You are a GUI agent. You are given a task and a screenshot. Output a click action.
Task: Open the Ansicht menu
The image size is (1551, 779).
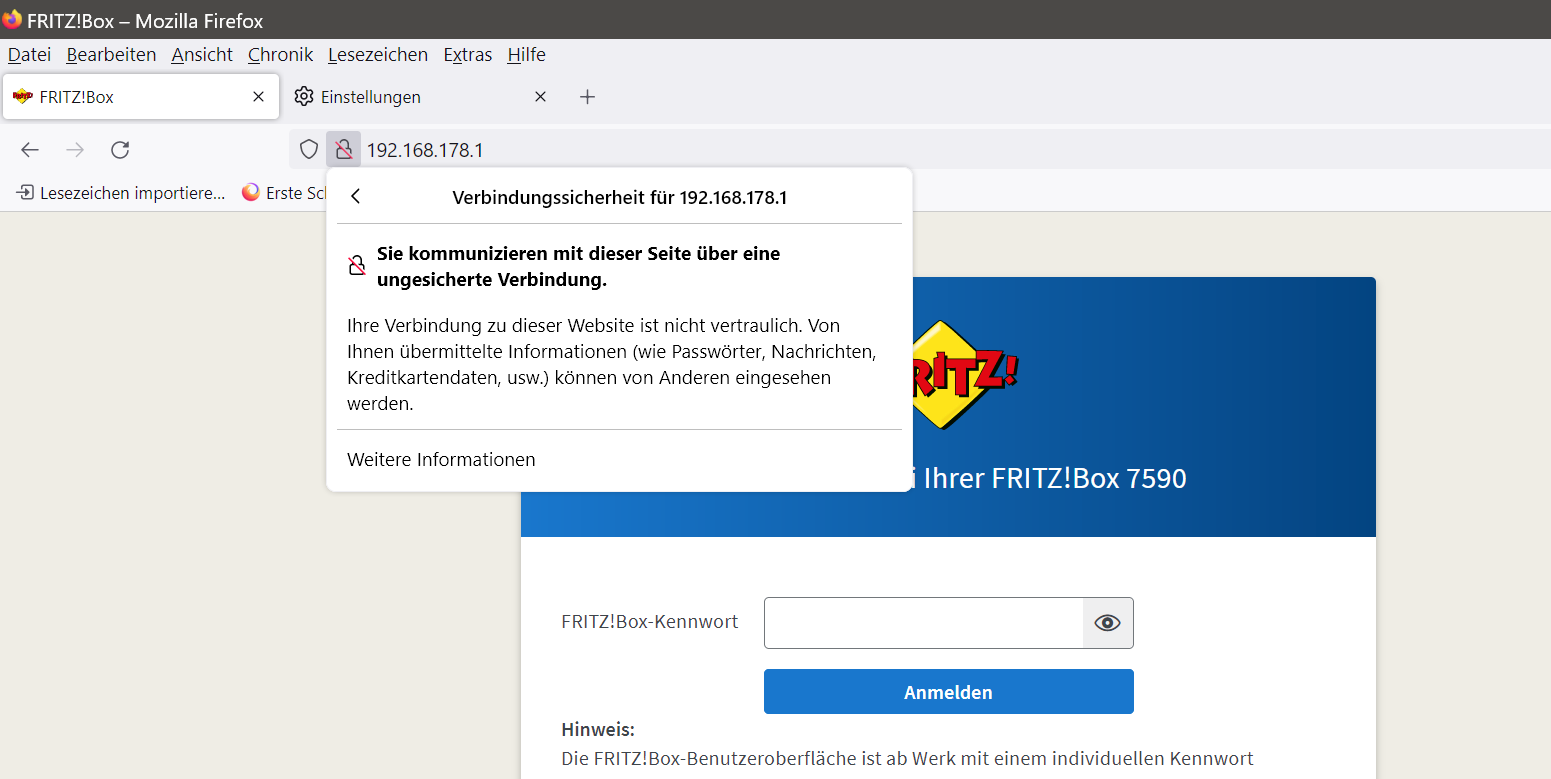202,55
